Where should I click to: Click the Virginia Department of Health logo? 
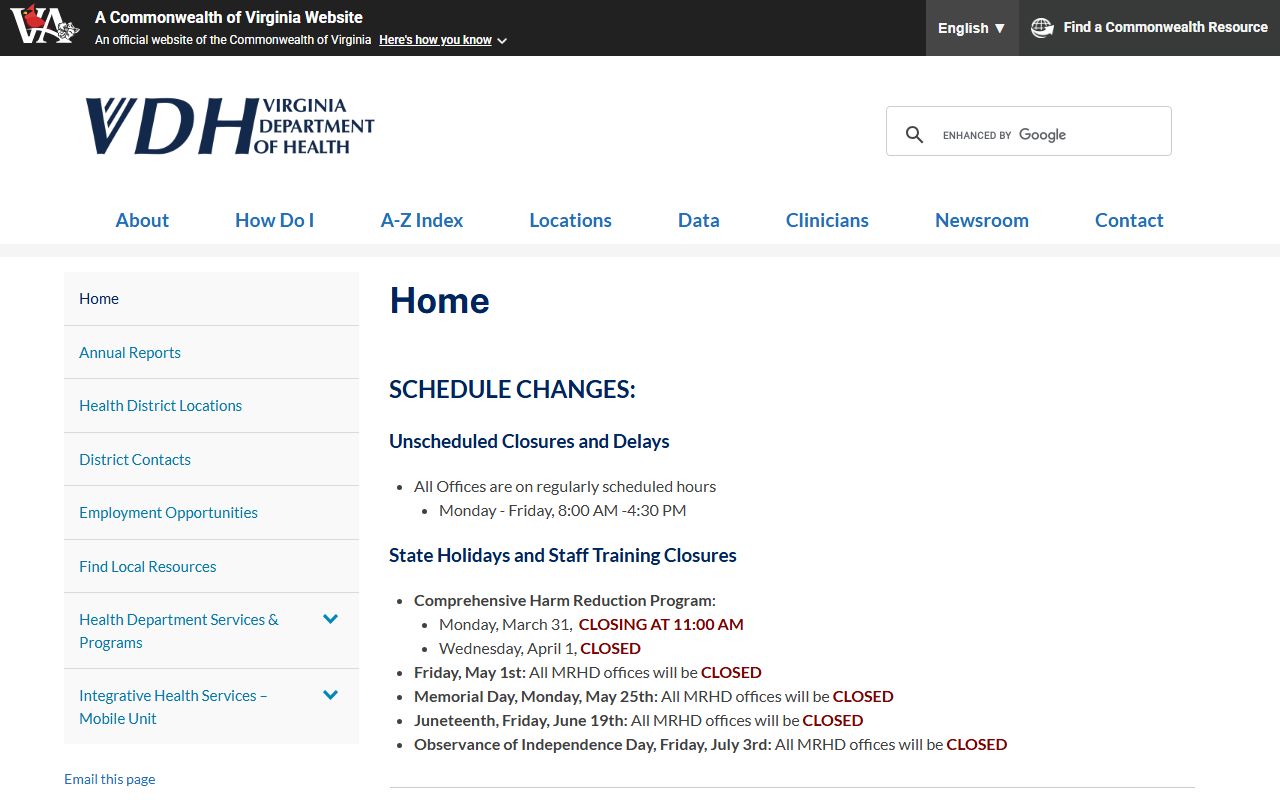click(229, 127)
